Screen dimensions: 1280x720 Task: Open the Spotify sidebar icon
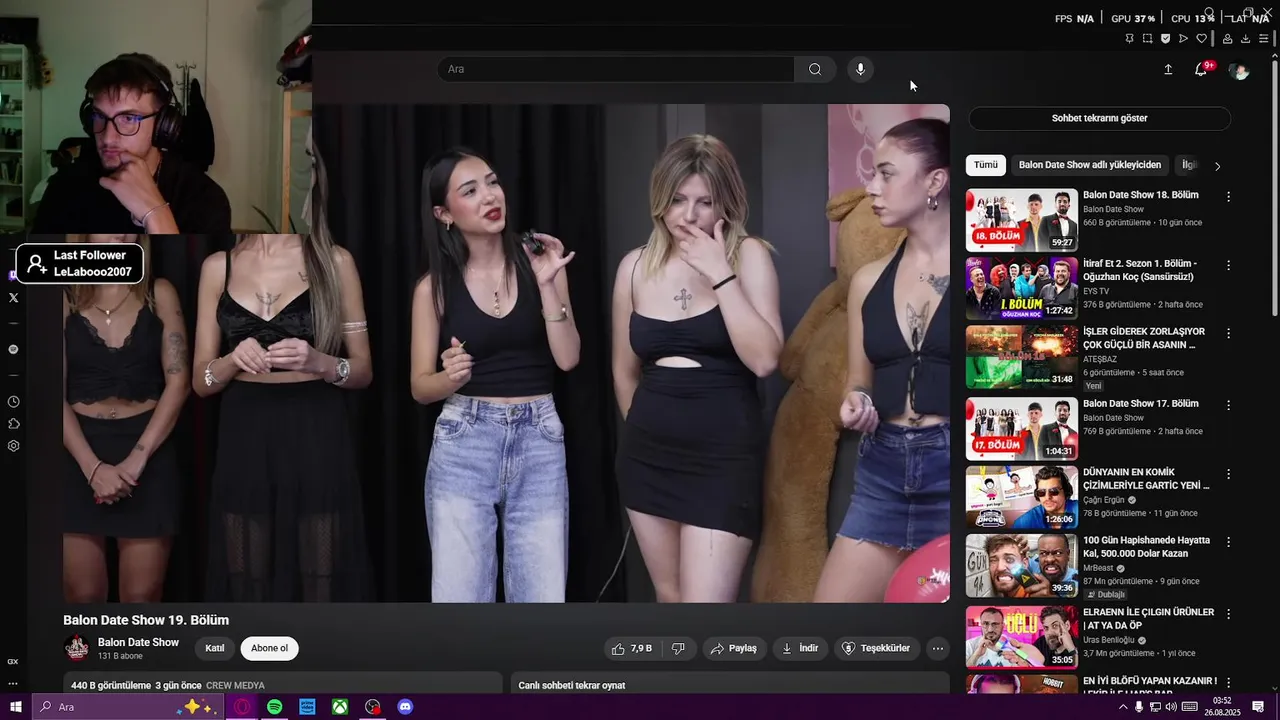coord(13,349)
